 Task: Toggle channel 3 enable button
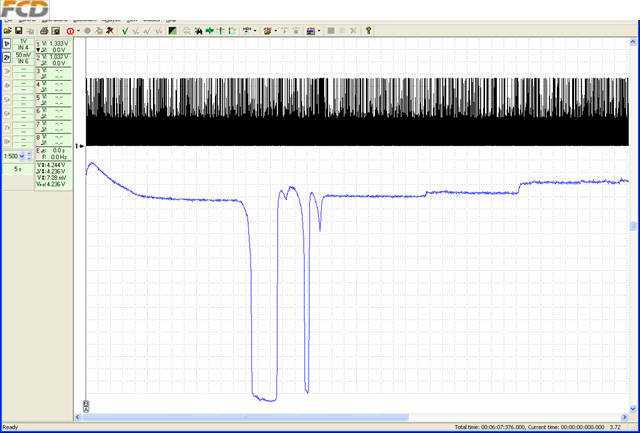[7, 72]
